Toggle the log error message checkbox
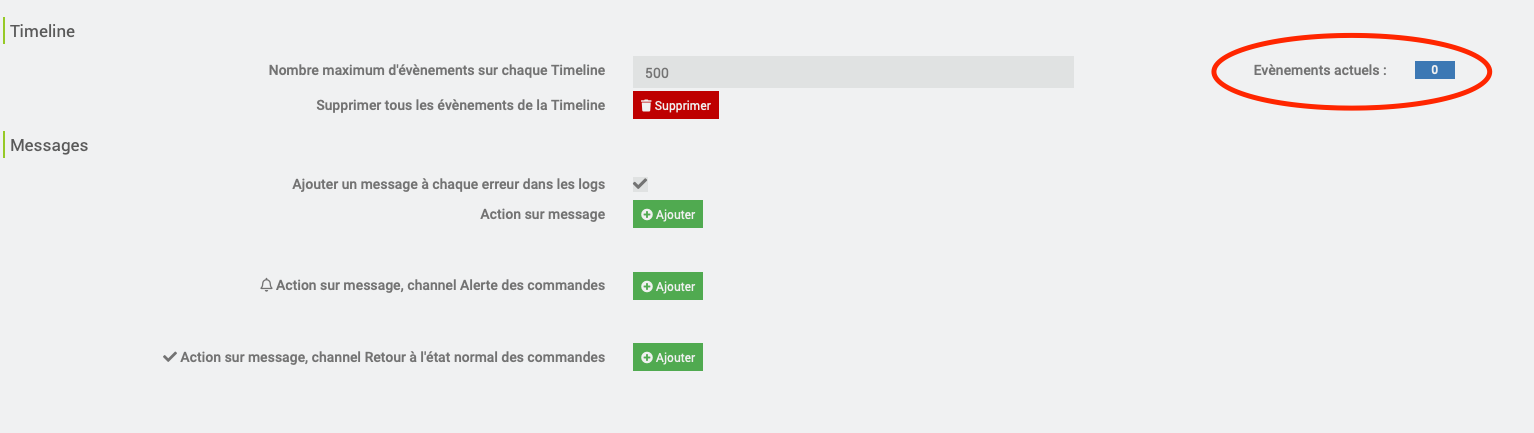The height and width of the screenshot is (433, 1534). (640, 184)
